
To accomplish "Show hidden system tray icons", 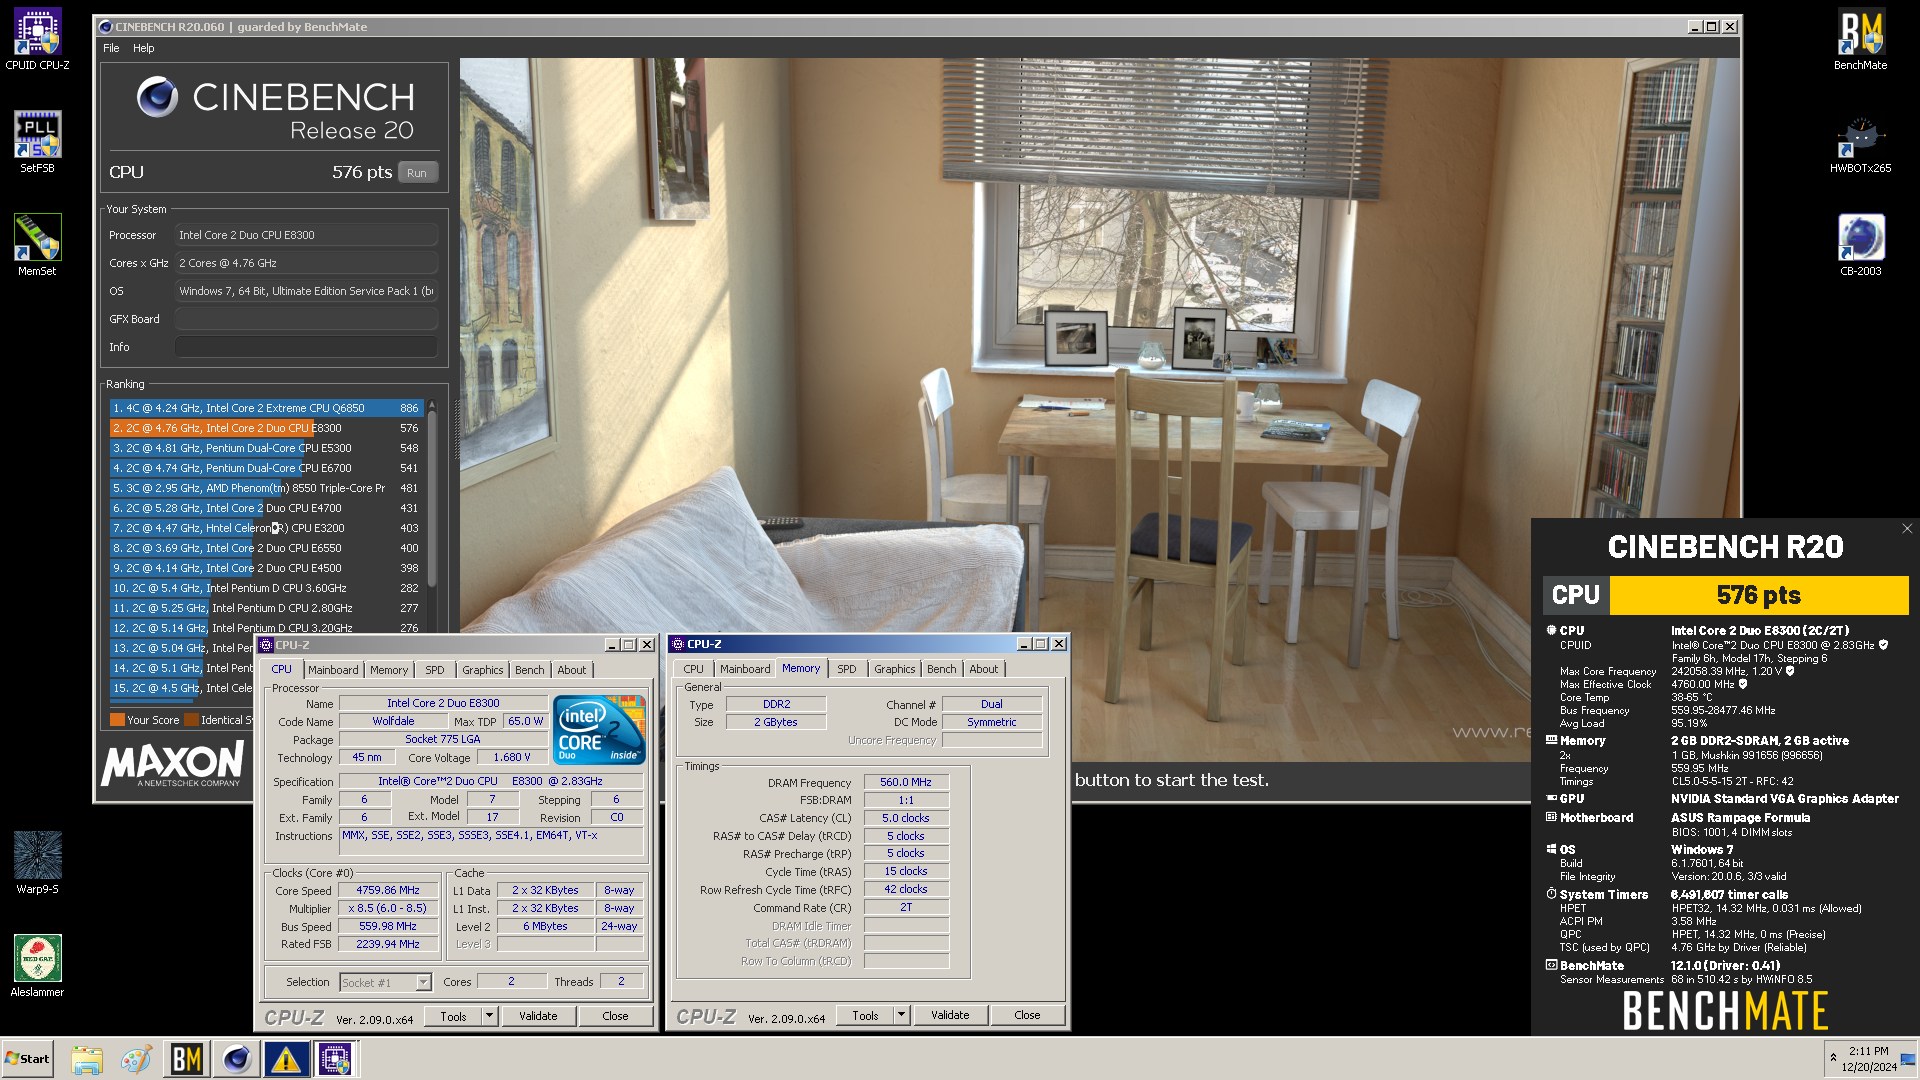I will point(1833,1057).
